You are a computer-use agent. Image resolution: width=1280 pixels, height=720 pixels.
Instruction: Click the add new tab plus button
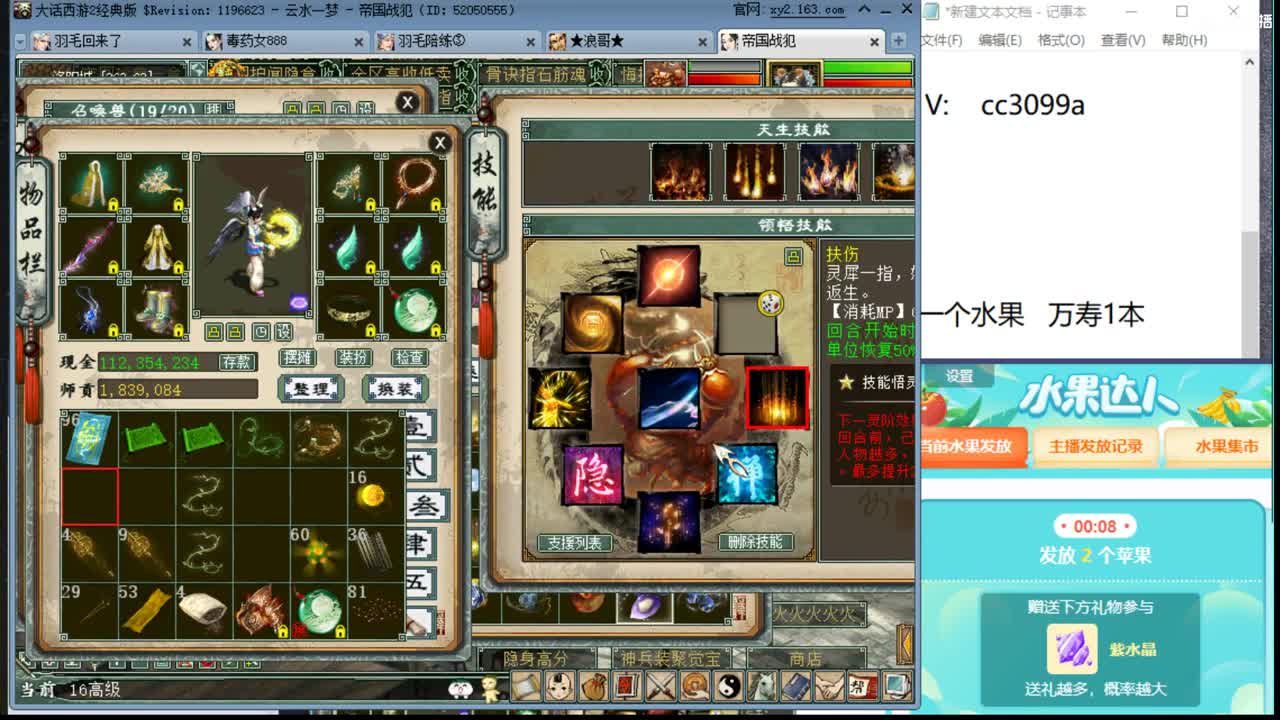(898, 41)
